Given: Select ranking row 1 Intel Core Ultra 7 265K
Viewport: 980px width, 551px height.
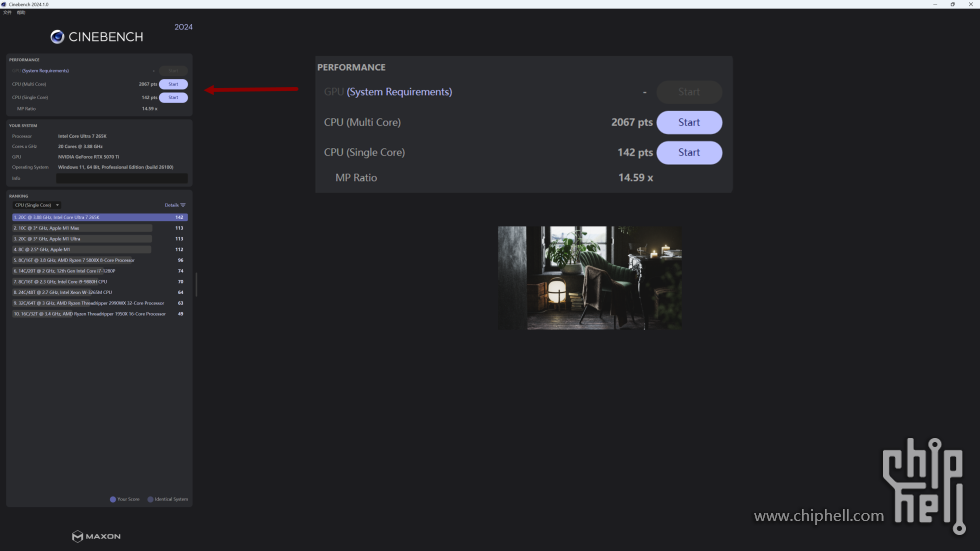Looking at the screenshot, I should [100, 217].
